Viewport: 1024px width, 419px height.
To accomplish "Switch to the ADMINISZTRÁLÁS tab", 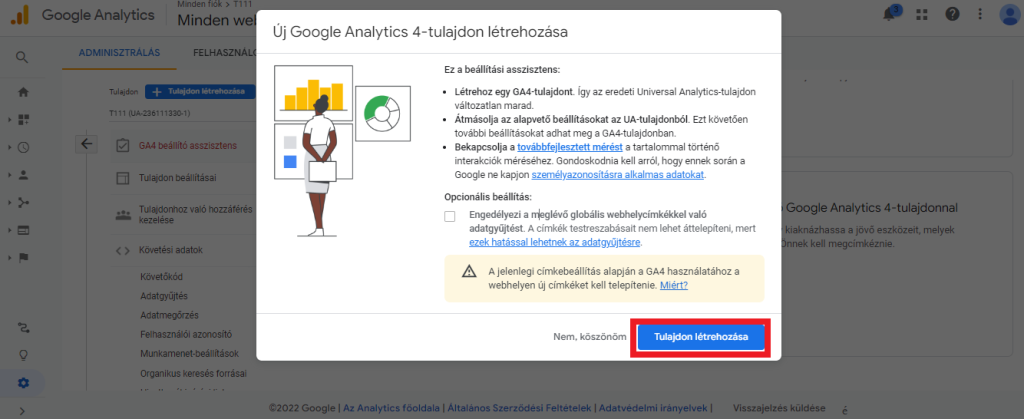I will pos(120,53).
